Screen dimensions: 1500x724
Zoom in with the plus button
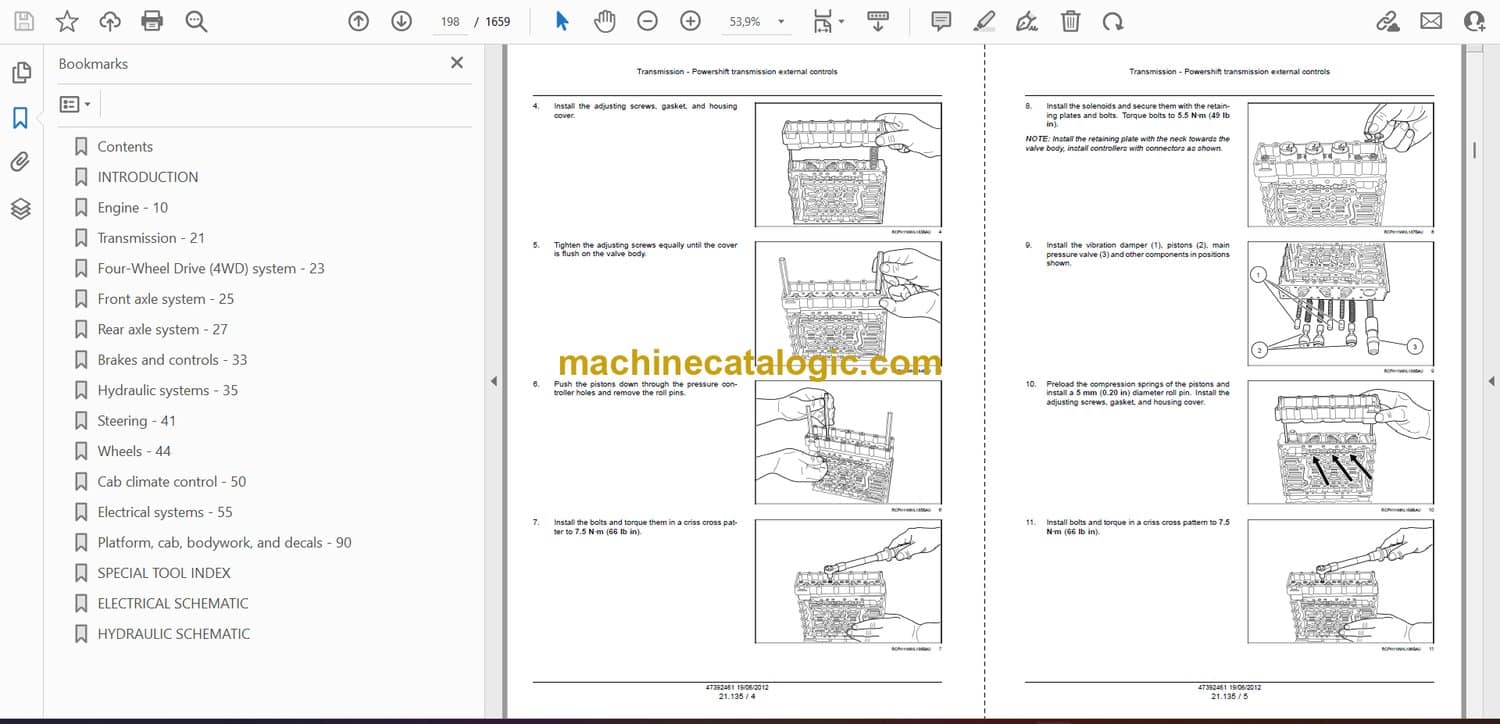click(690, 21)
